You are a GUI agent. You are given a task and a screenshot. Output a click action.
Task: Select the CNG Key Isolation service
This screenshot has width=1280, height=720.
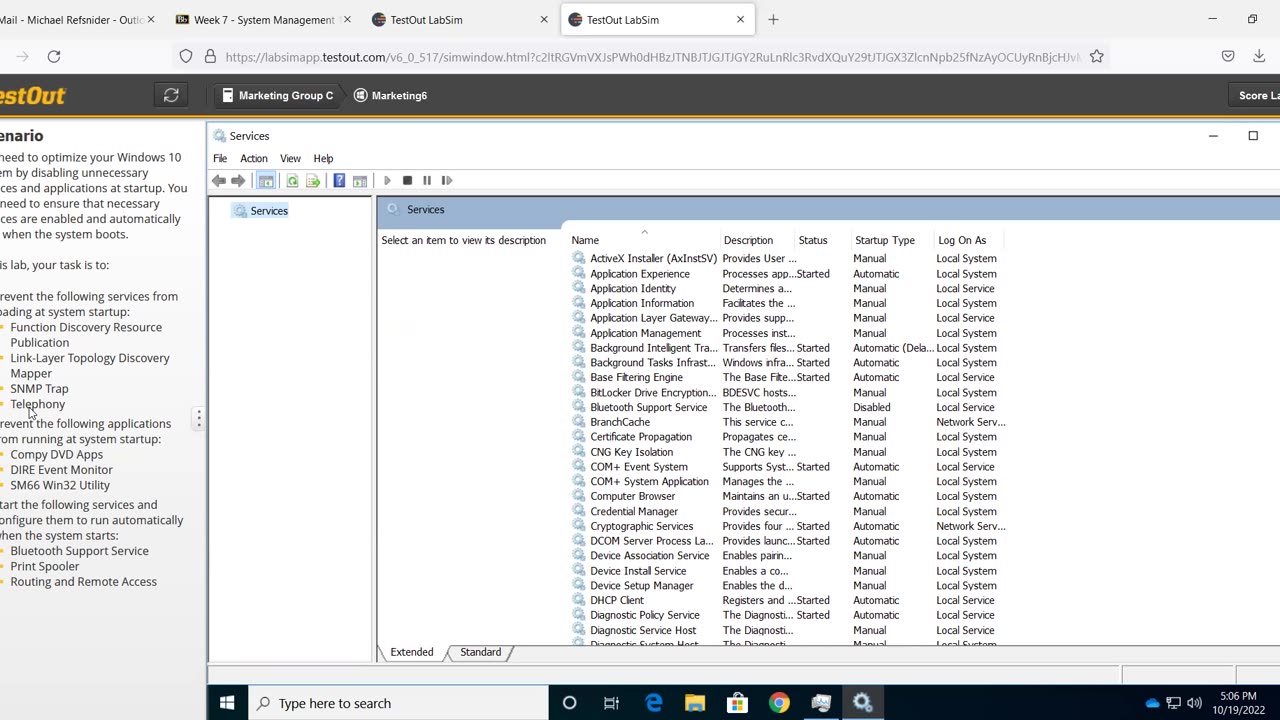[x=788, y=452]
